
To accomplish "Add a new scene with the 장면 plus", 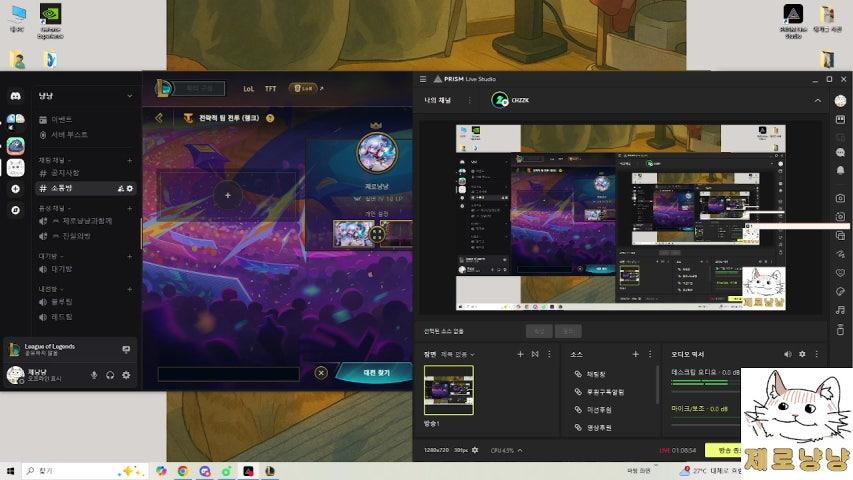I will coord(520,354).
